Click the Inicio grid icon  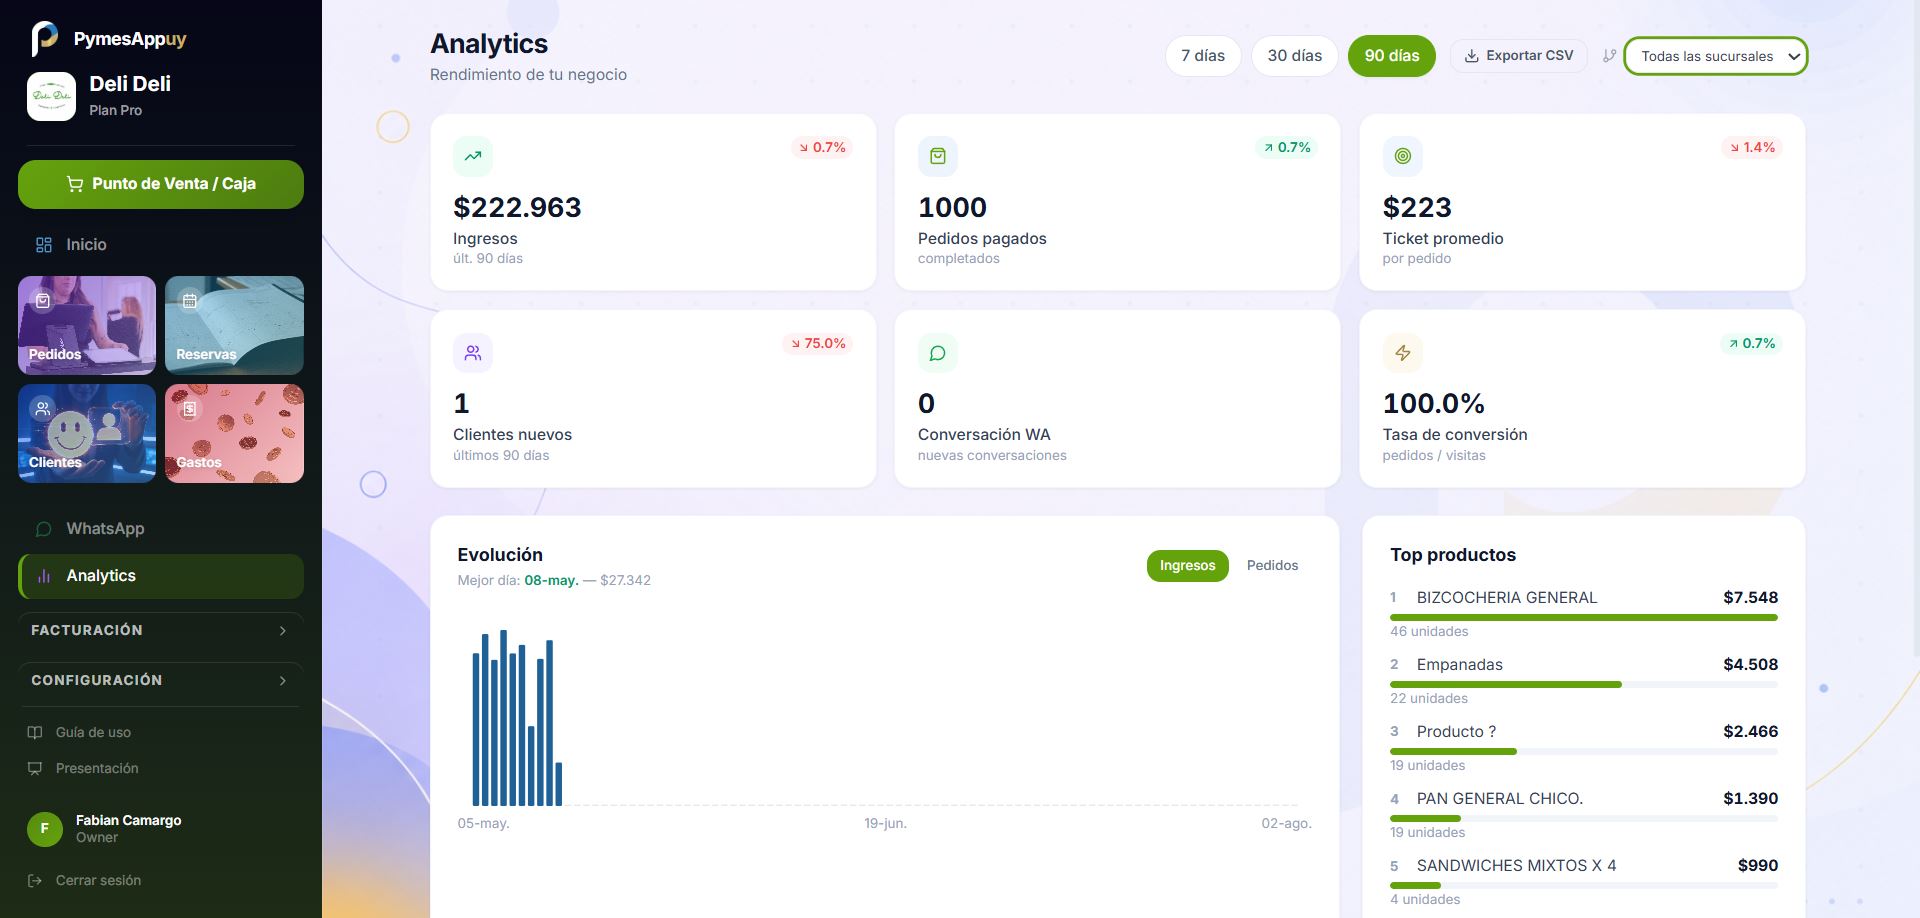click(x=44, y=245)
